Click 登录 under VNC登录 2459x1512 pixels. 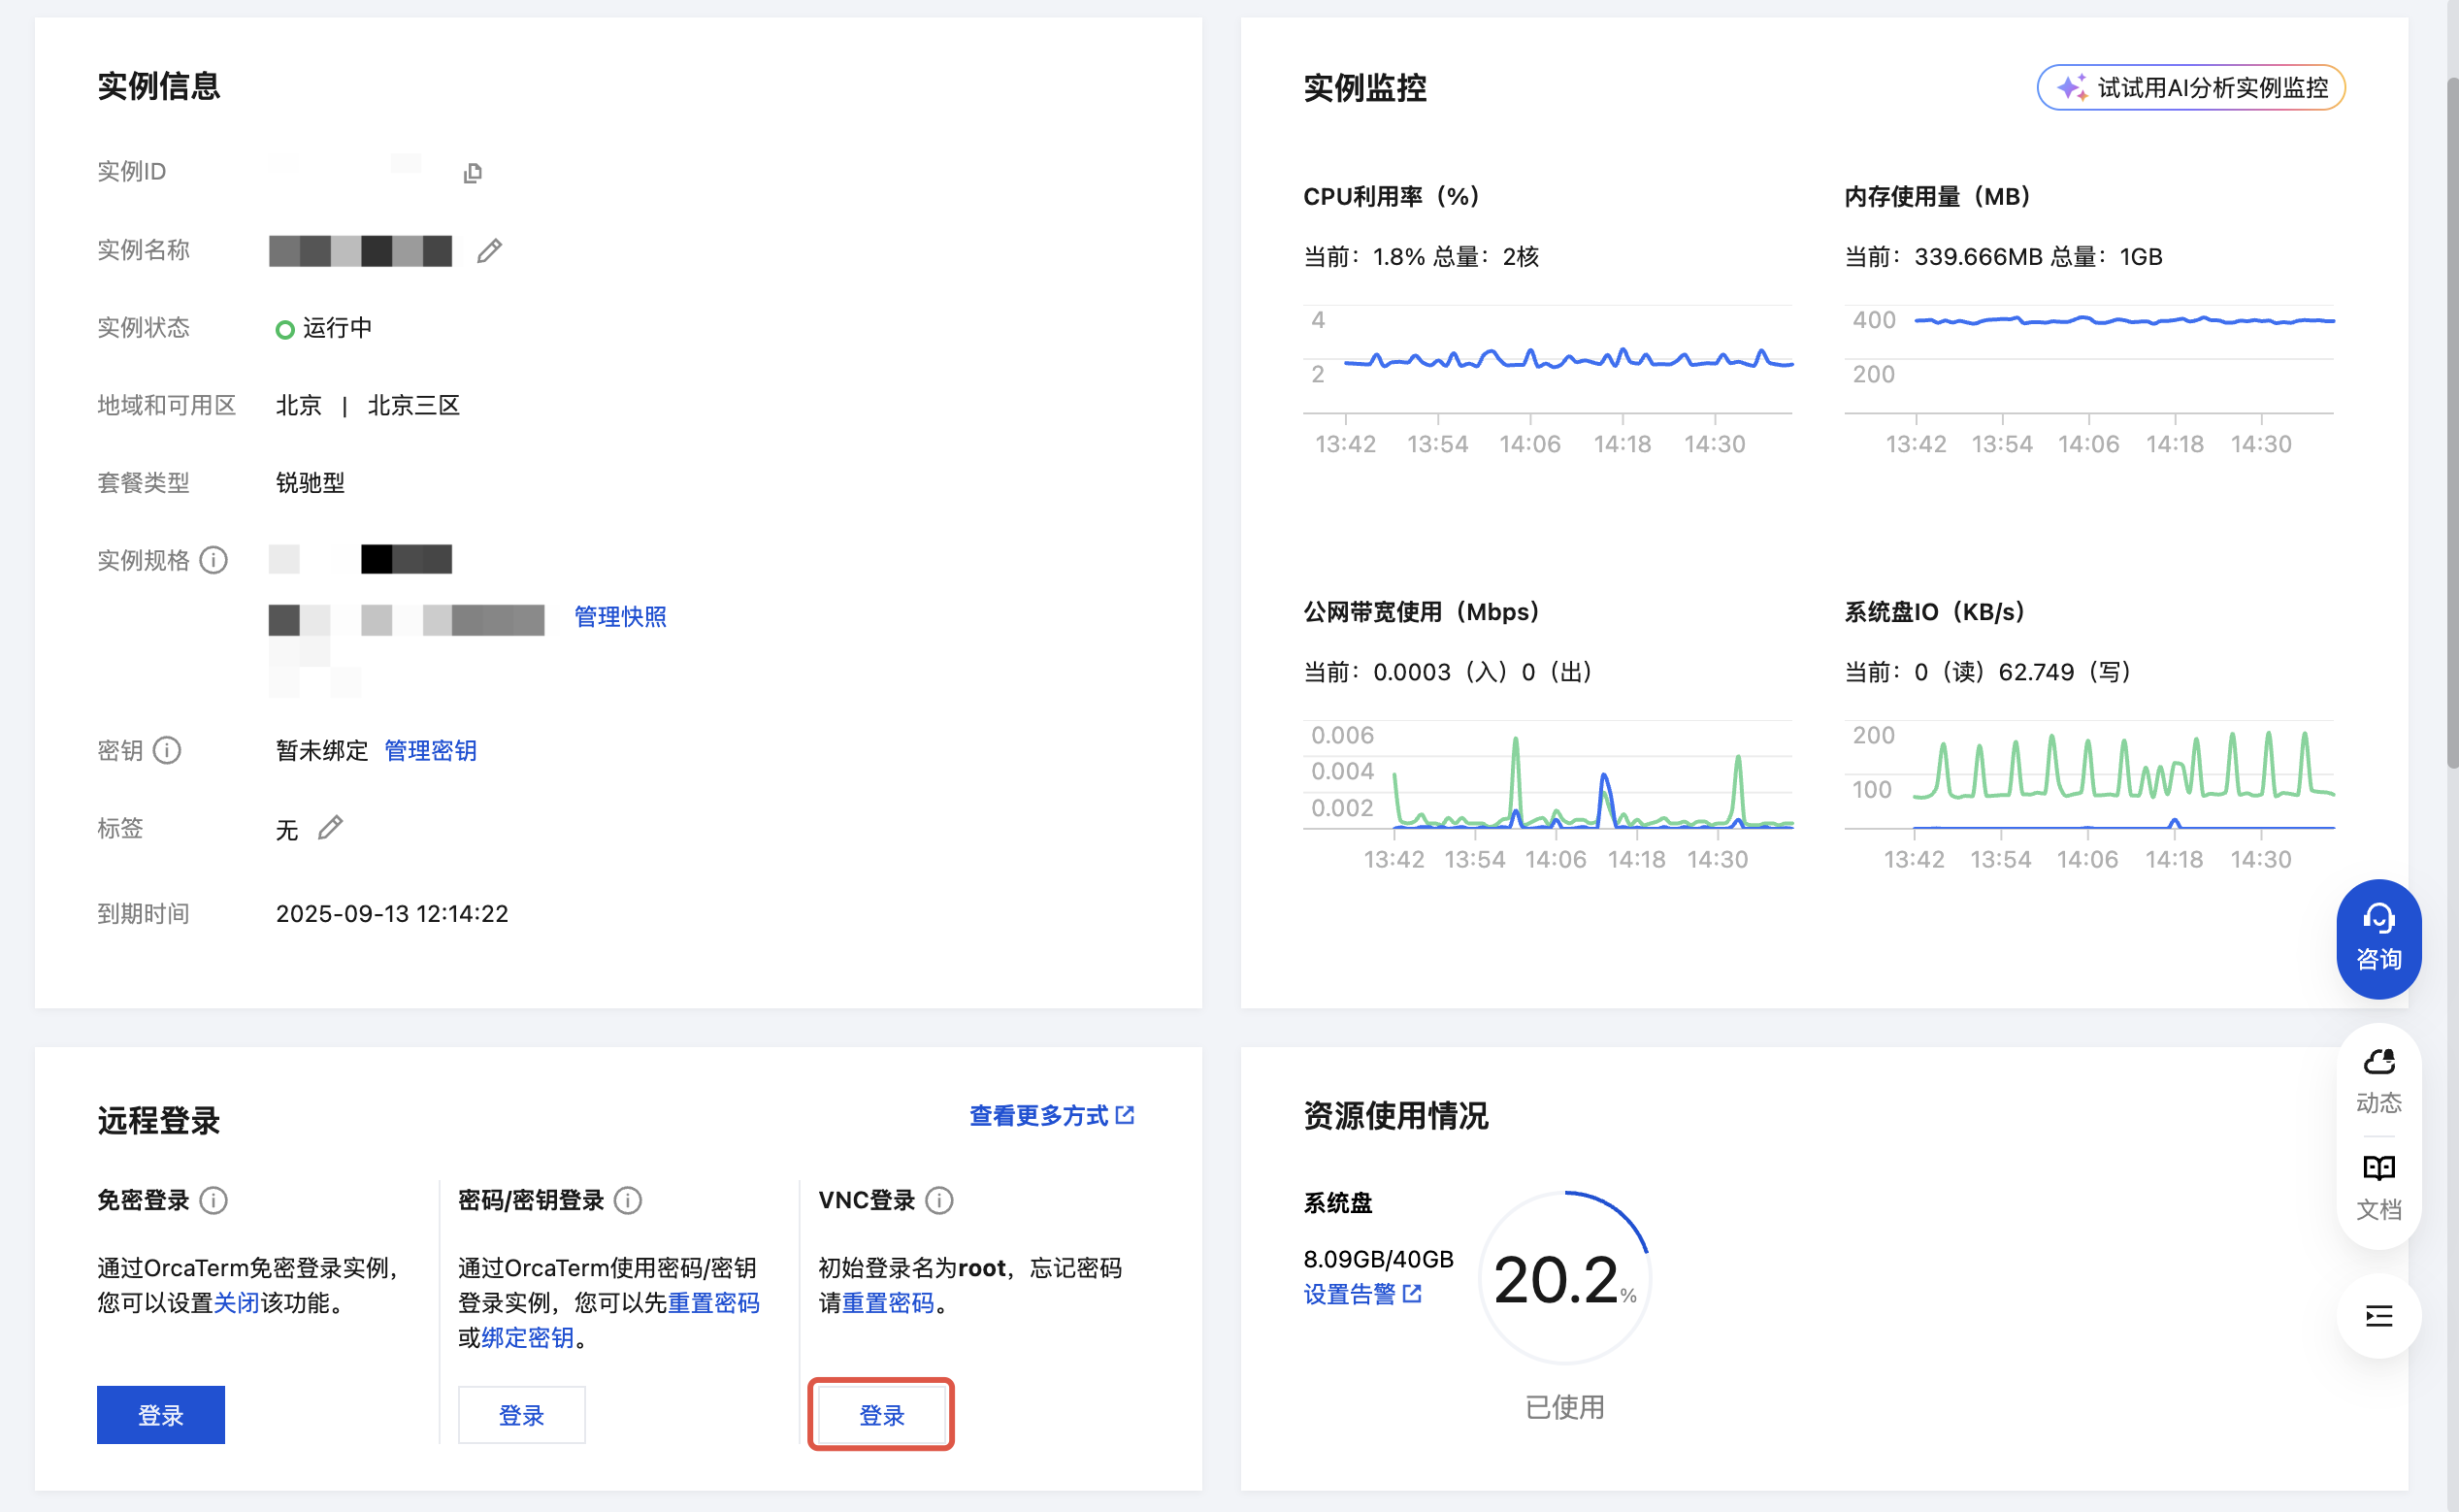(x=881, y=1414)
